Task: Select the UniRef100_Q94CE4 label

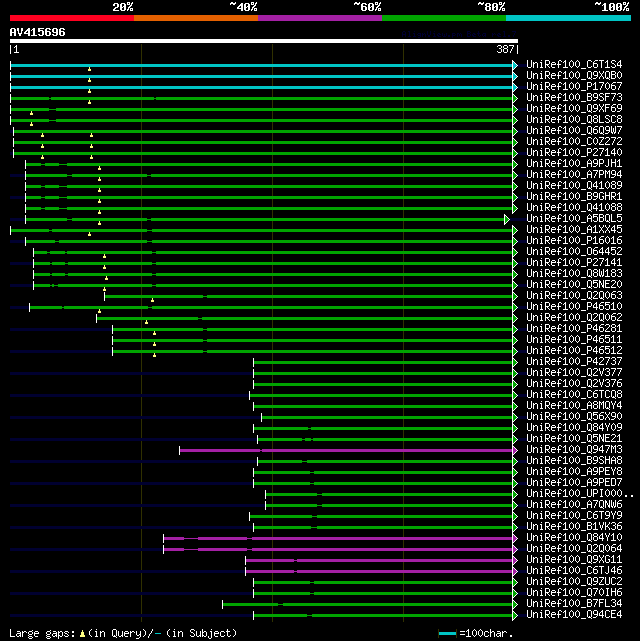Action: coord(574,614)
